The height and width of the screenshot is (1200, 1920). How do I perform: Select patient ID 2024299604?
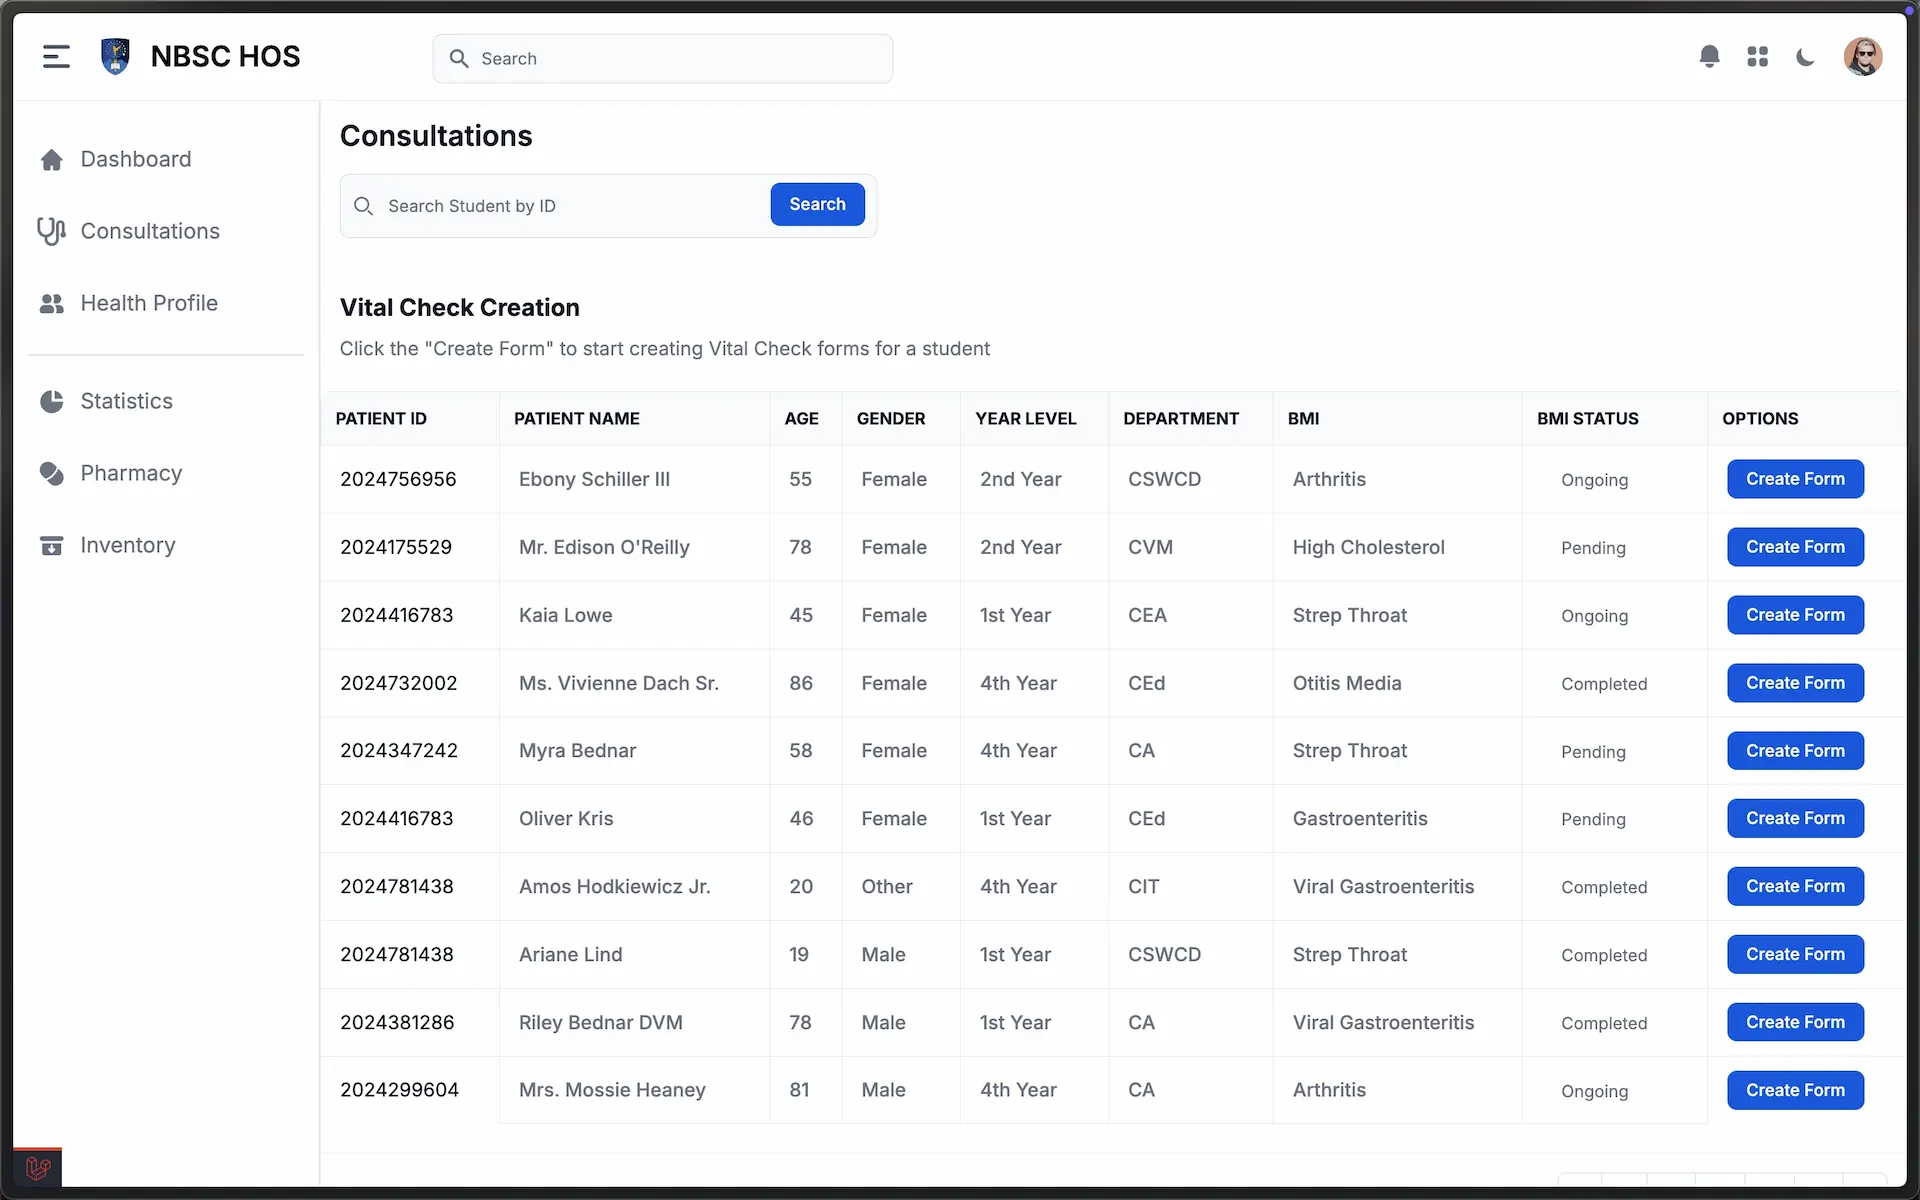pyautogui.click(x=399, y=1090)
